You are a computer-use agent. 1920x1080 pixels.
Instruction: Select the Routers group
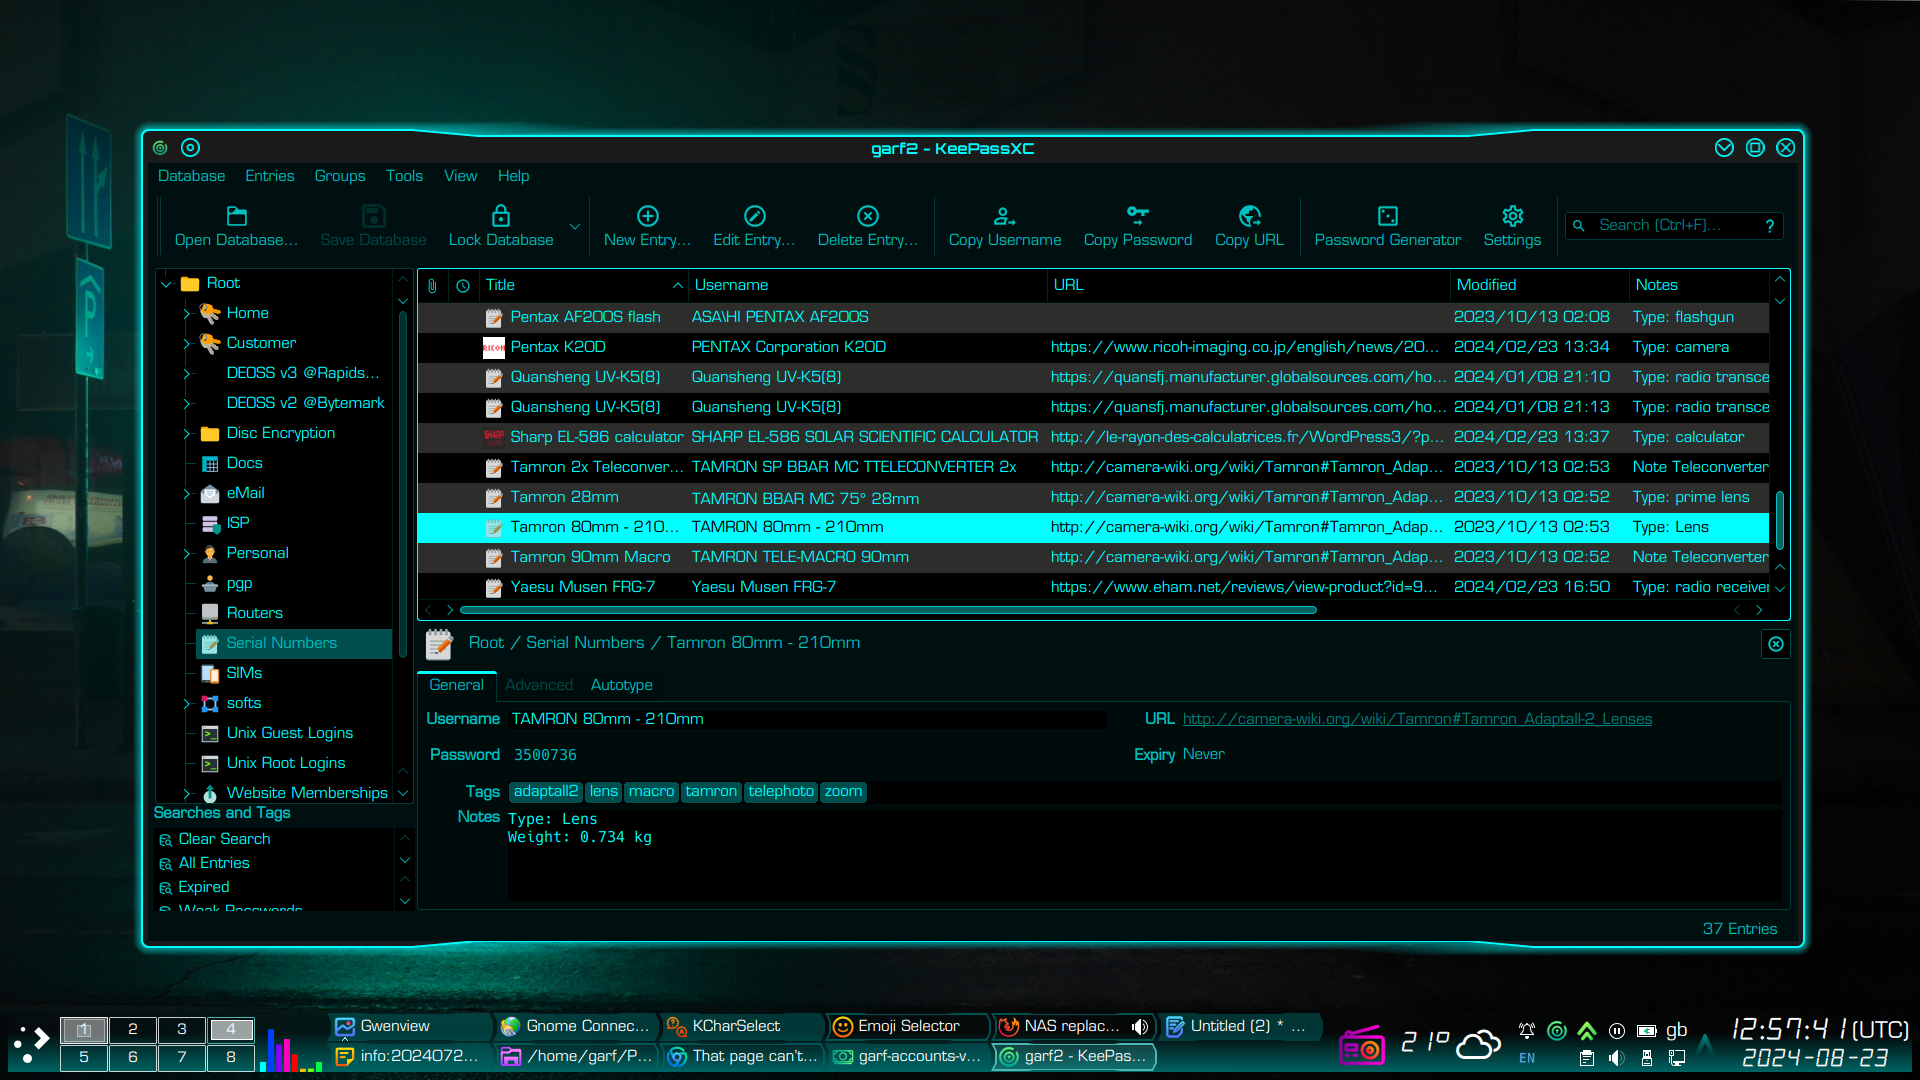[x=254, y=614]
